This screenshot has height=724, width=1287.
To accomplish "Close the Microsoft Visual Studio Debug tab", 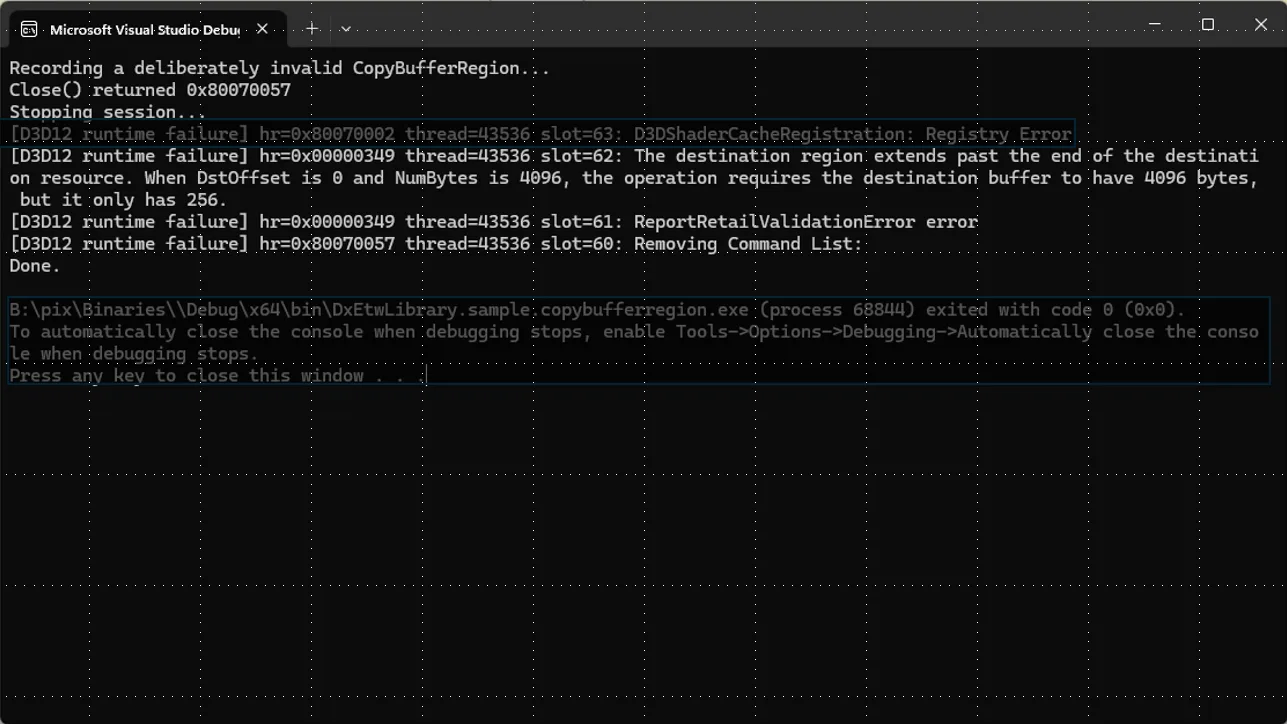I will point(262,29).
